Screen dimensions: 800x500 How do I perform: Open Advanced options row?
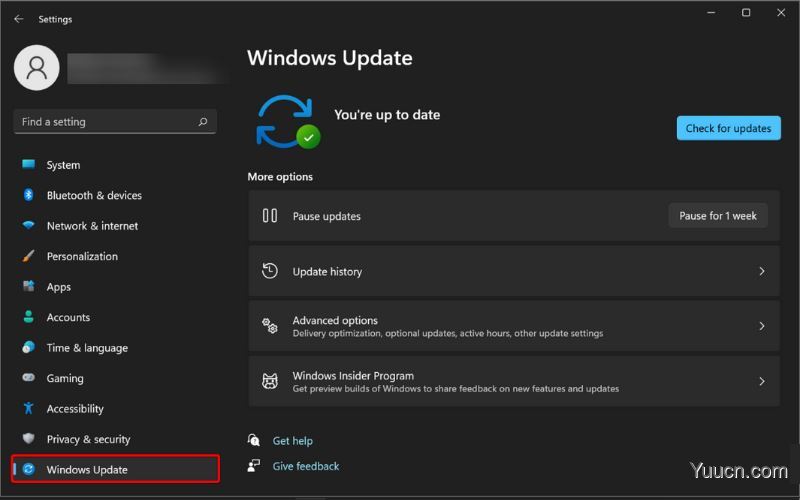point(514,326)
